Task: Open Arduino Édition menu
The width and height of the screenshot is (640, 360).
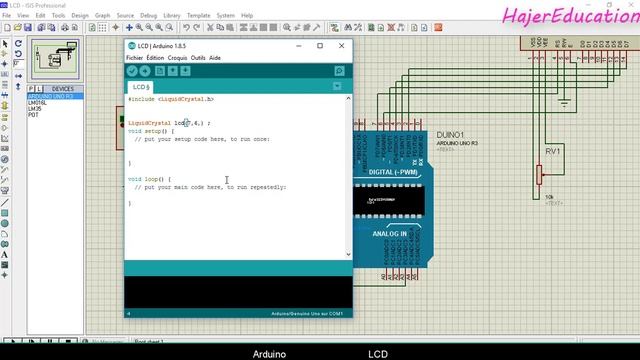Action: (155, 58)
